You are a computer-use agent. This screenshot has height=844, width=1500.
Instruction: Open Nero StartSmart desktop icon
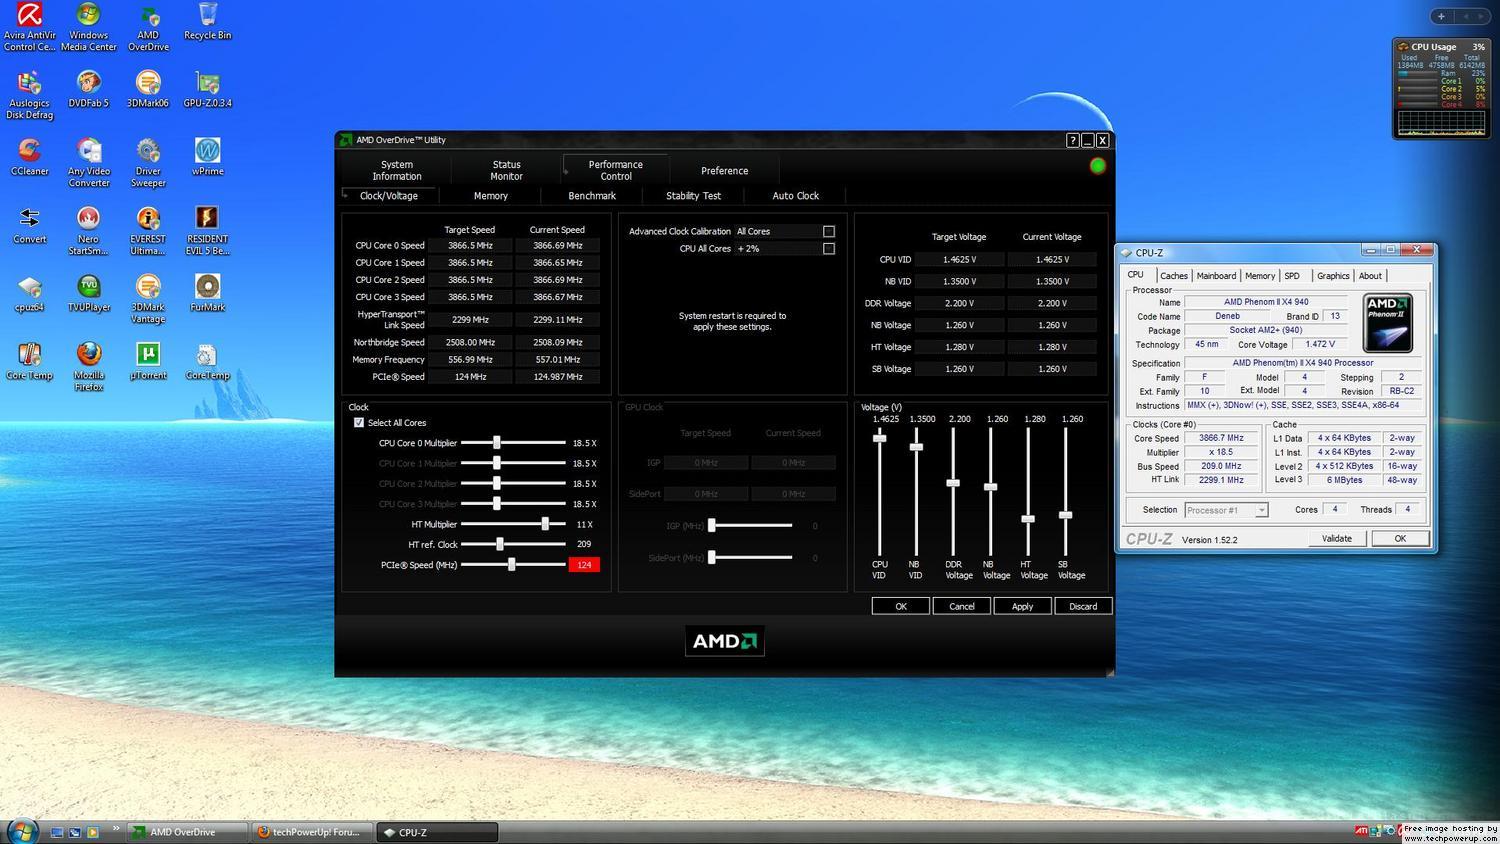[x=88, y=231]
